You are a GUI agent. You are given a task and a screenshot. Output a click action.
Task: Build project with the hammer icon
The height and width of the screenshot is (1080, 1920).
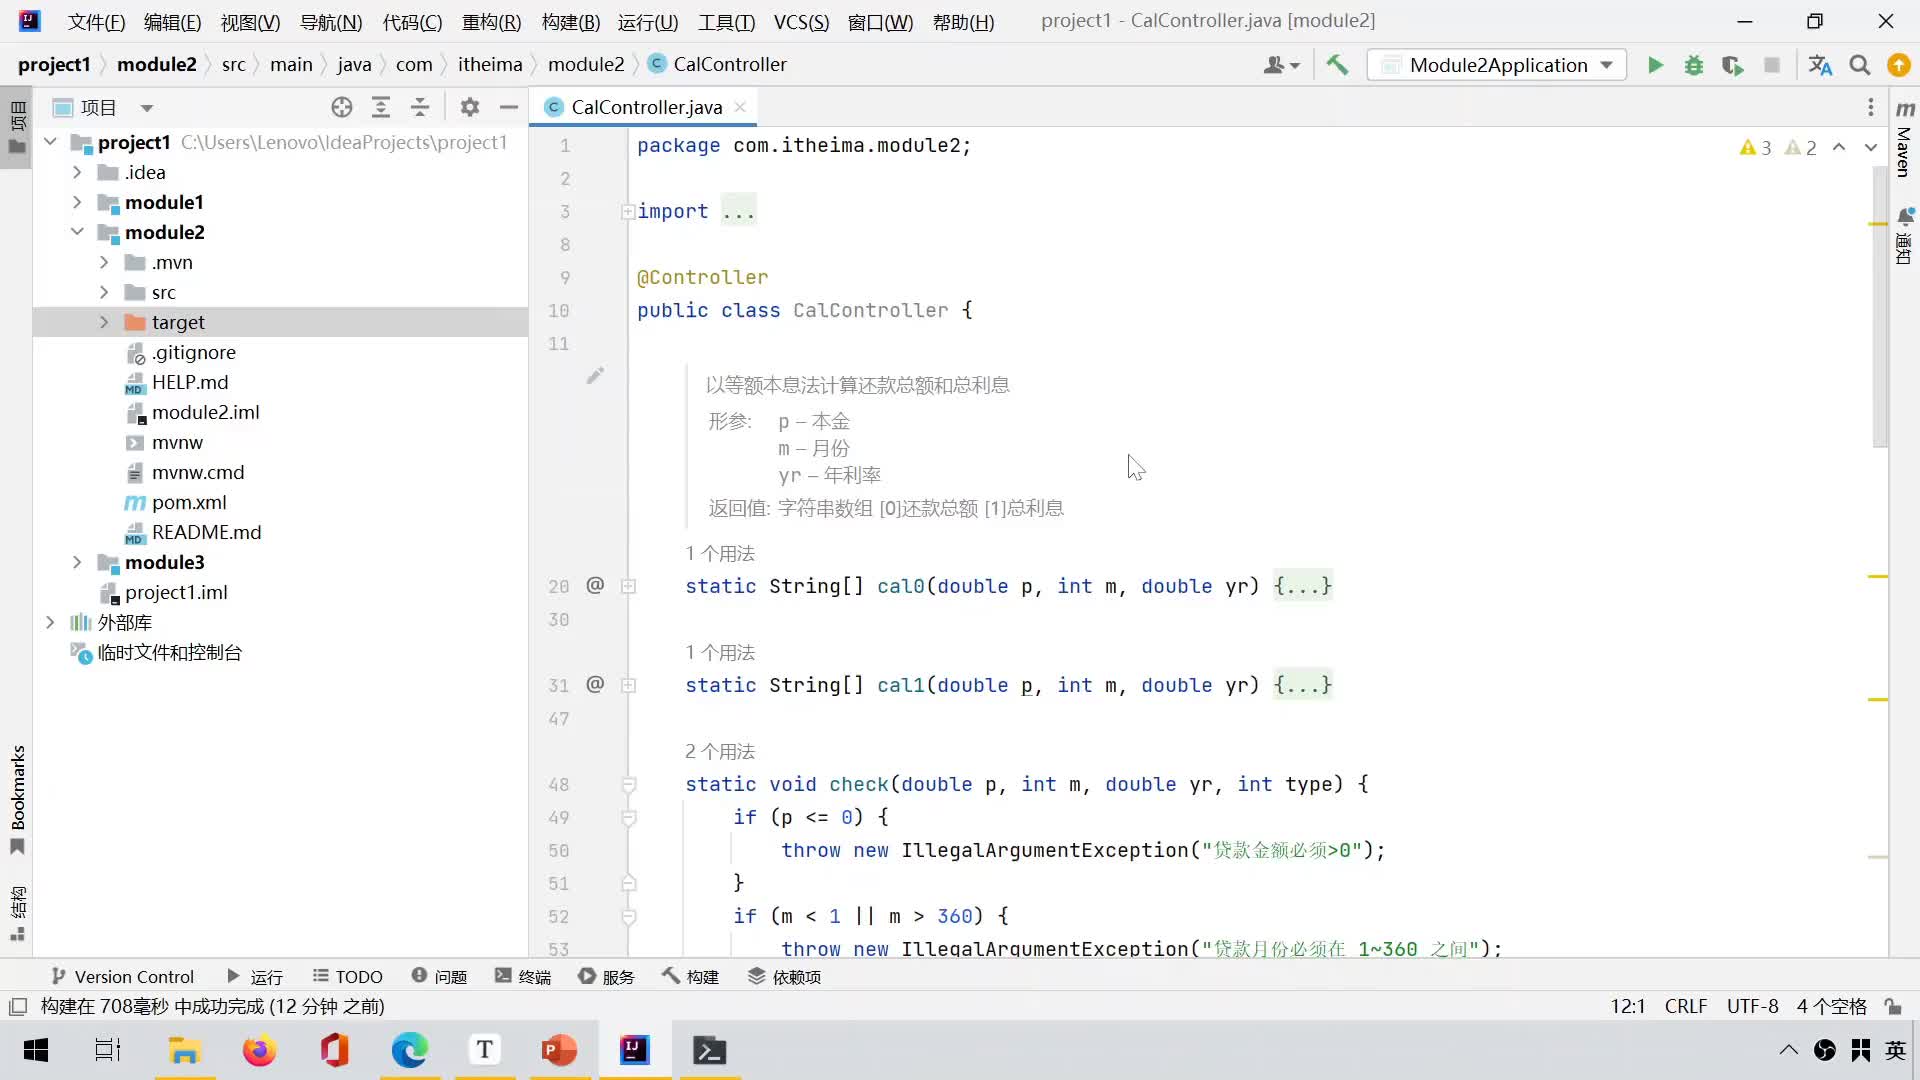tap(1337, 65)
